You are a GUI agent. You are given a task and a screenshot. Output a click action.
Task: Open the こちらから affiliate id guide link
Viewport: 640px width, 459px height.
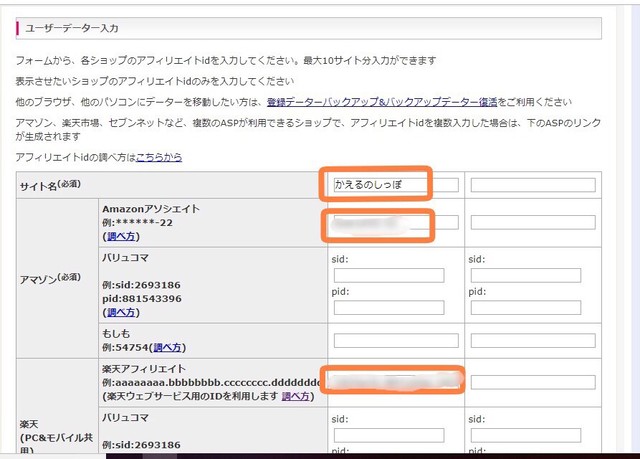(x=159, y=157)
